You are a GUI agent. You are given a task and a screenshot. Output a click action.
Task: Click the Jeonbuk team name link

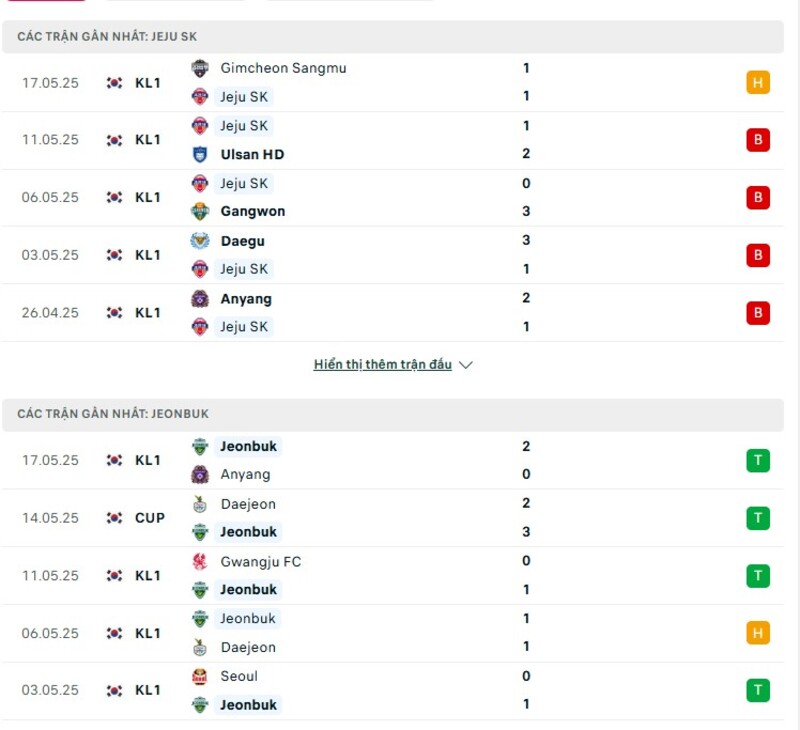248,446
